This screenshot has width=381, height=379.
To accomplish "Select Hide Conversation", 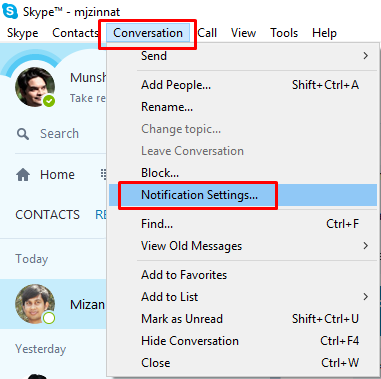I will (243, 341).
